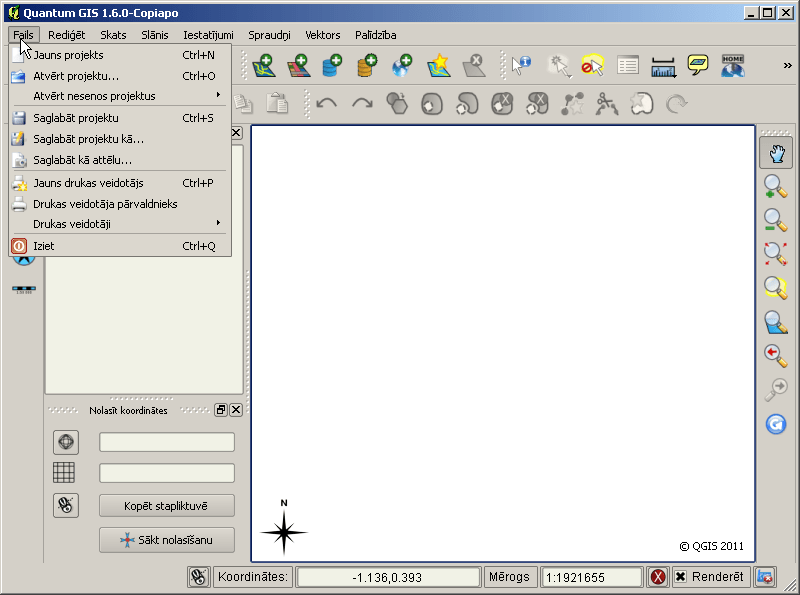Viewport: 800px width, 595px height.
Task: Select the Split Features scissors tool
Action: 607,104
